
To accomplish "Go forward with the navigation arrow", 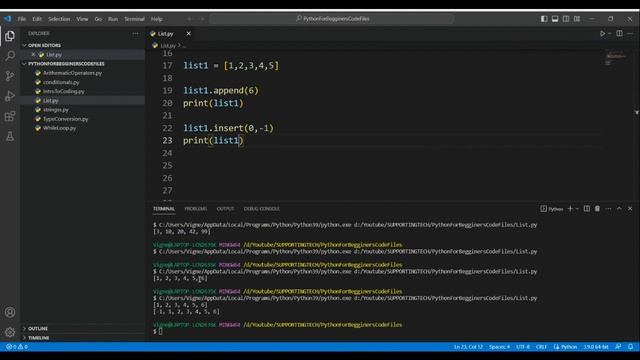I will pyautogui.click(x=201, y=19).
